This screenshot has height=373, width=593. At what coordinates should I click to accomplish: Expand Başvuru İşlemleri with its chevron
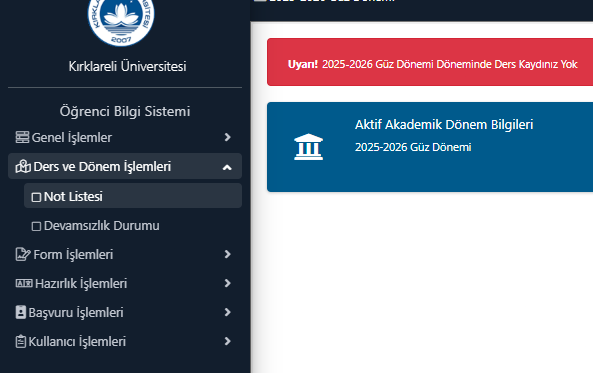[x=227, y=312]
